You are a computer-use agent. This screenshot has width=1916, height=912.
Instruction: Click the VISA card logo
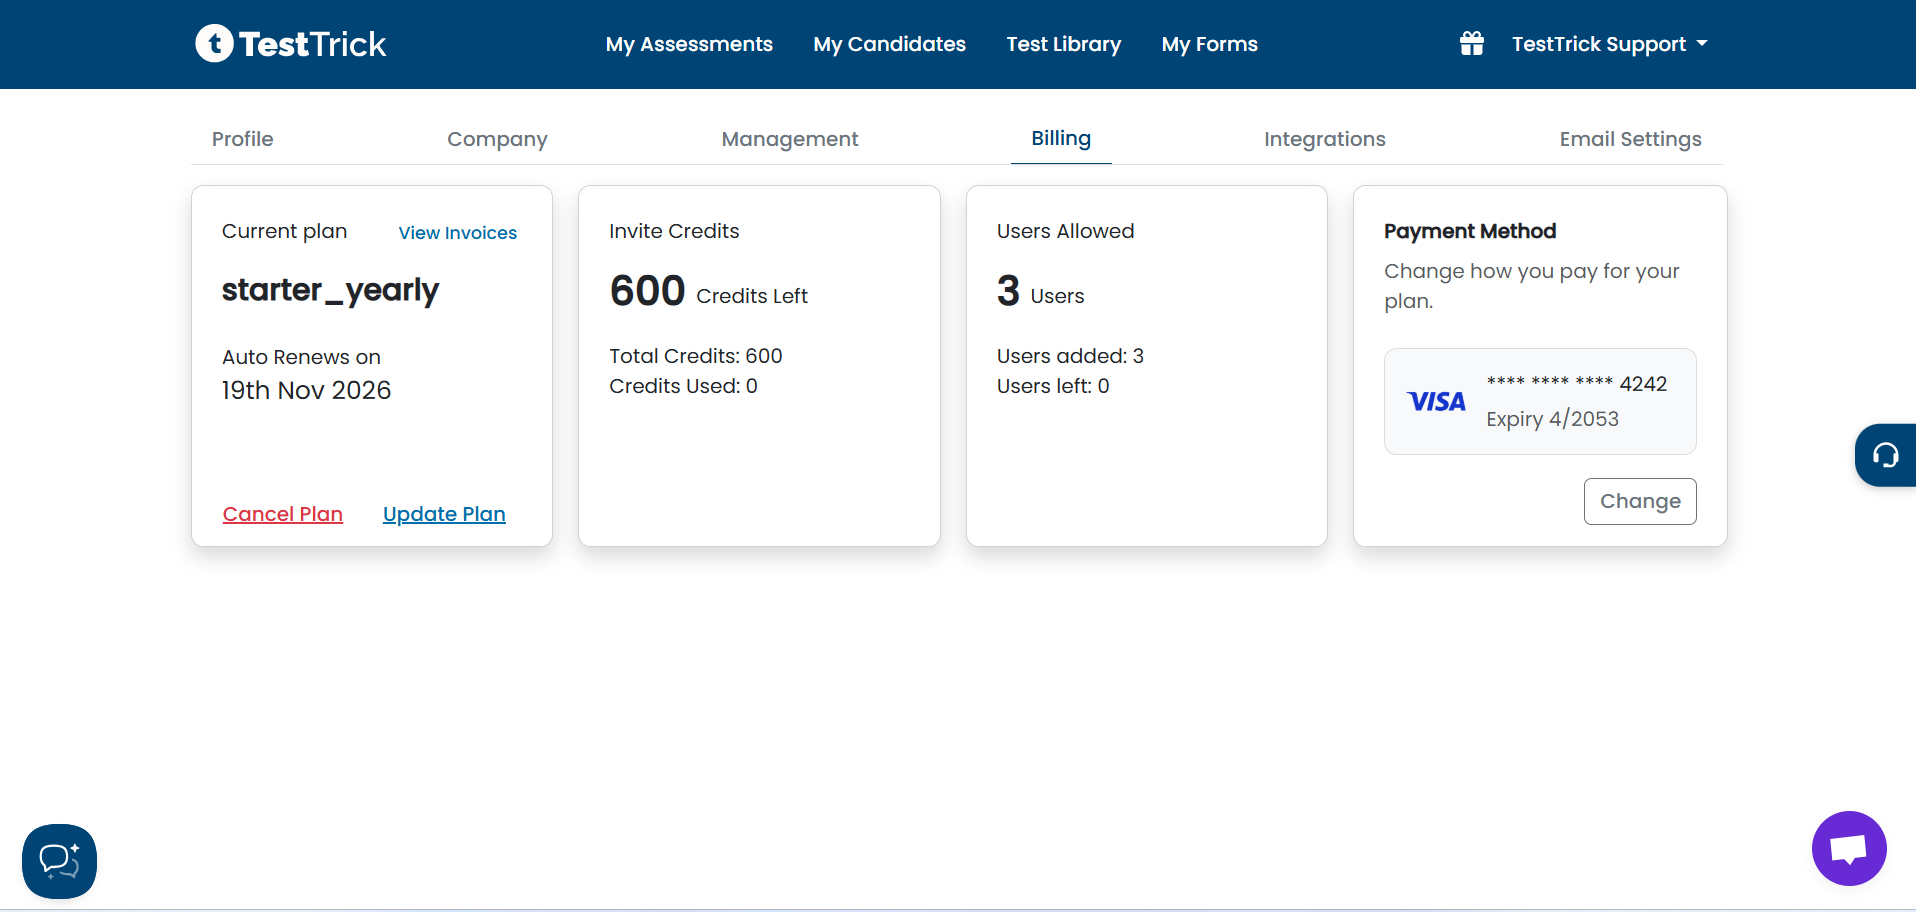click(x=1436, y=402)
